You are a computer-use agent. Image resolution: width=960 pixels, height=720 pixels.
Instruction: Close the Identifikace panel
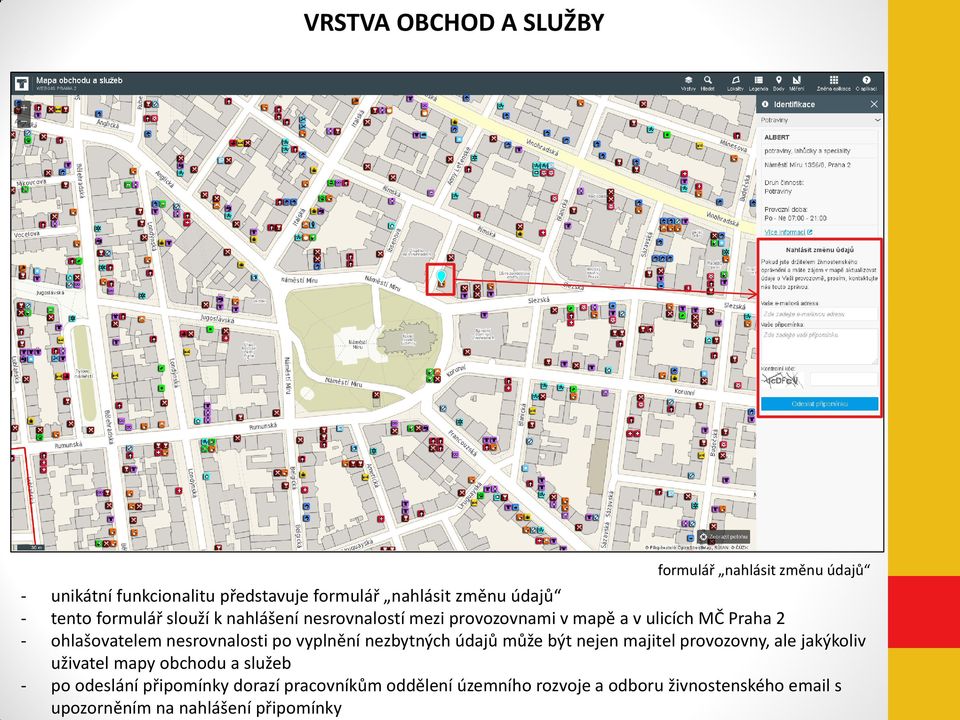click(x=874, y=104)
